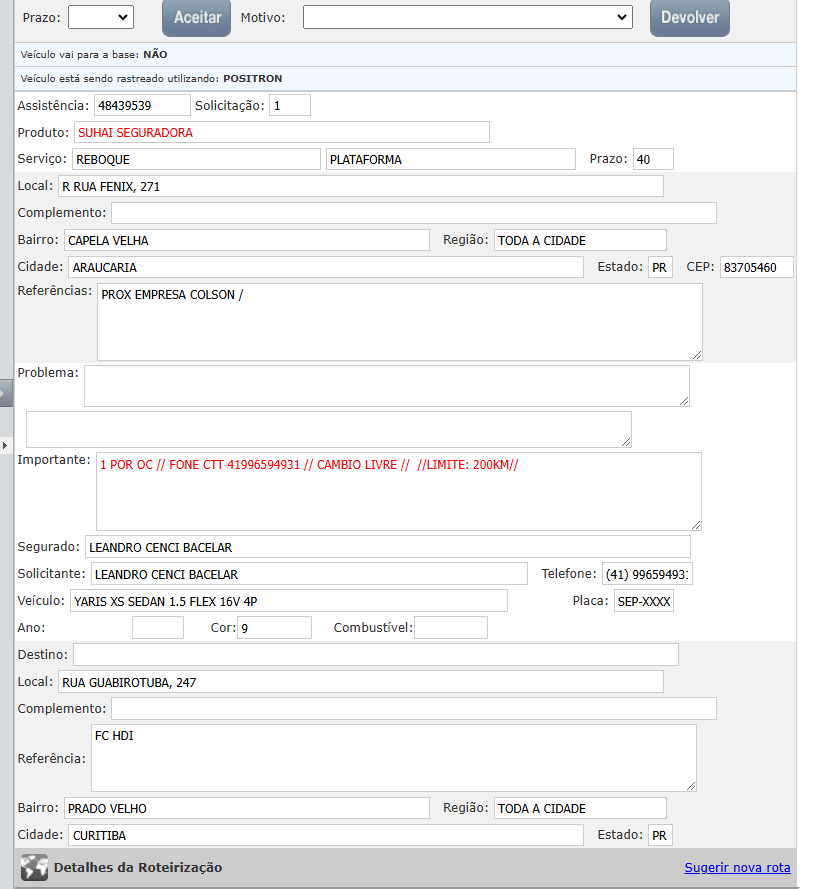Screen dimensions: 819x889
Task: Open the Prazo dropdown at the top
Action: click(101, 17)
